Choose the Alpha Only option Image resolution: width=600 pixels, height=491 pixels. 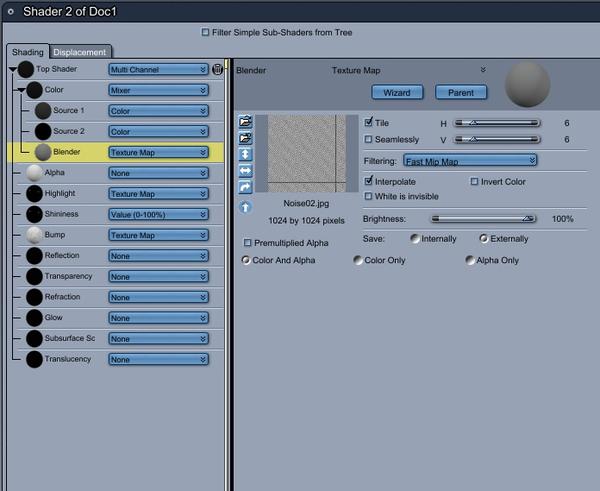pos(470,260)
